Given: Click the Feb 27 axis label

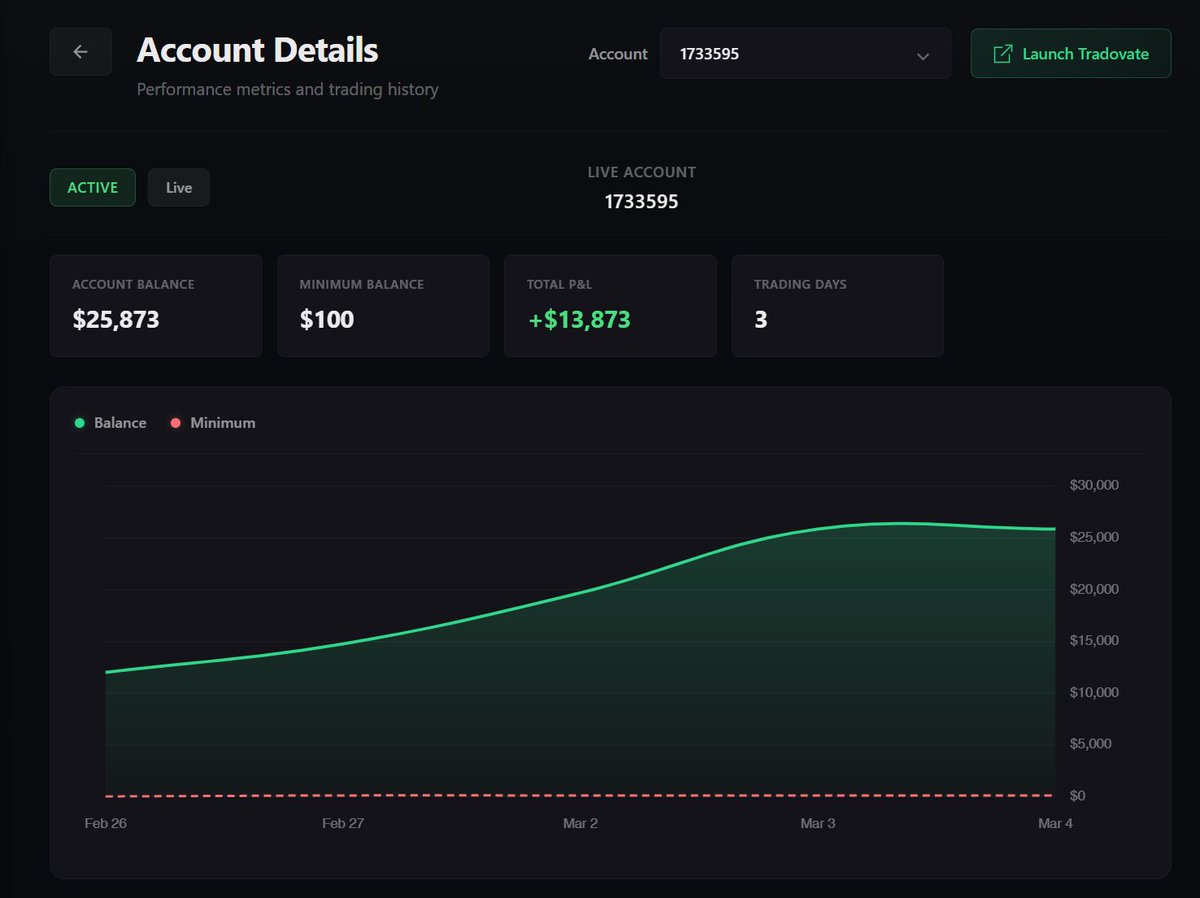Looking at the screenshot, I should click(343, 823).
